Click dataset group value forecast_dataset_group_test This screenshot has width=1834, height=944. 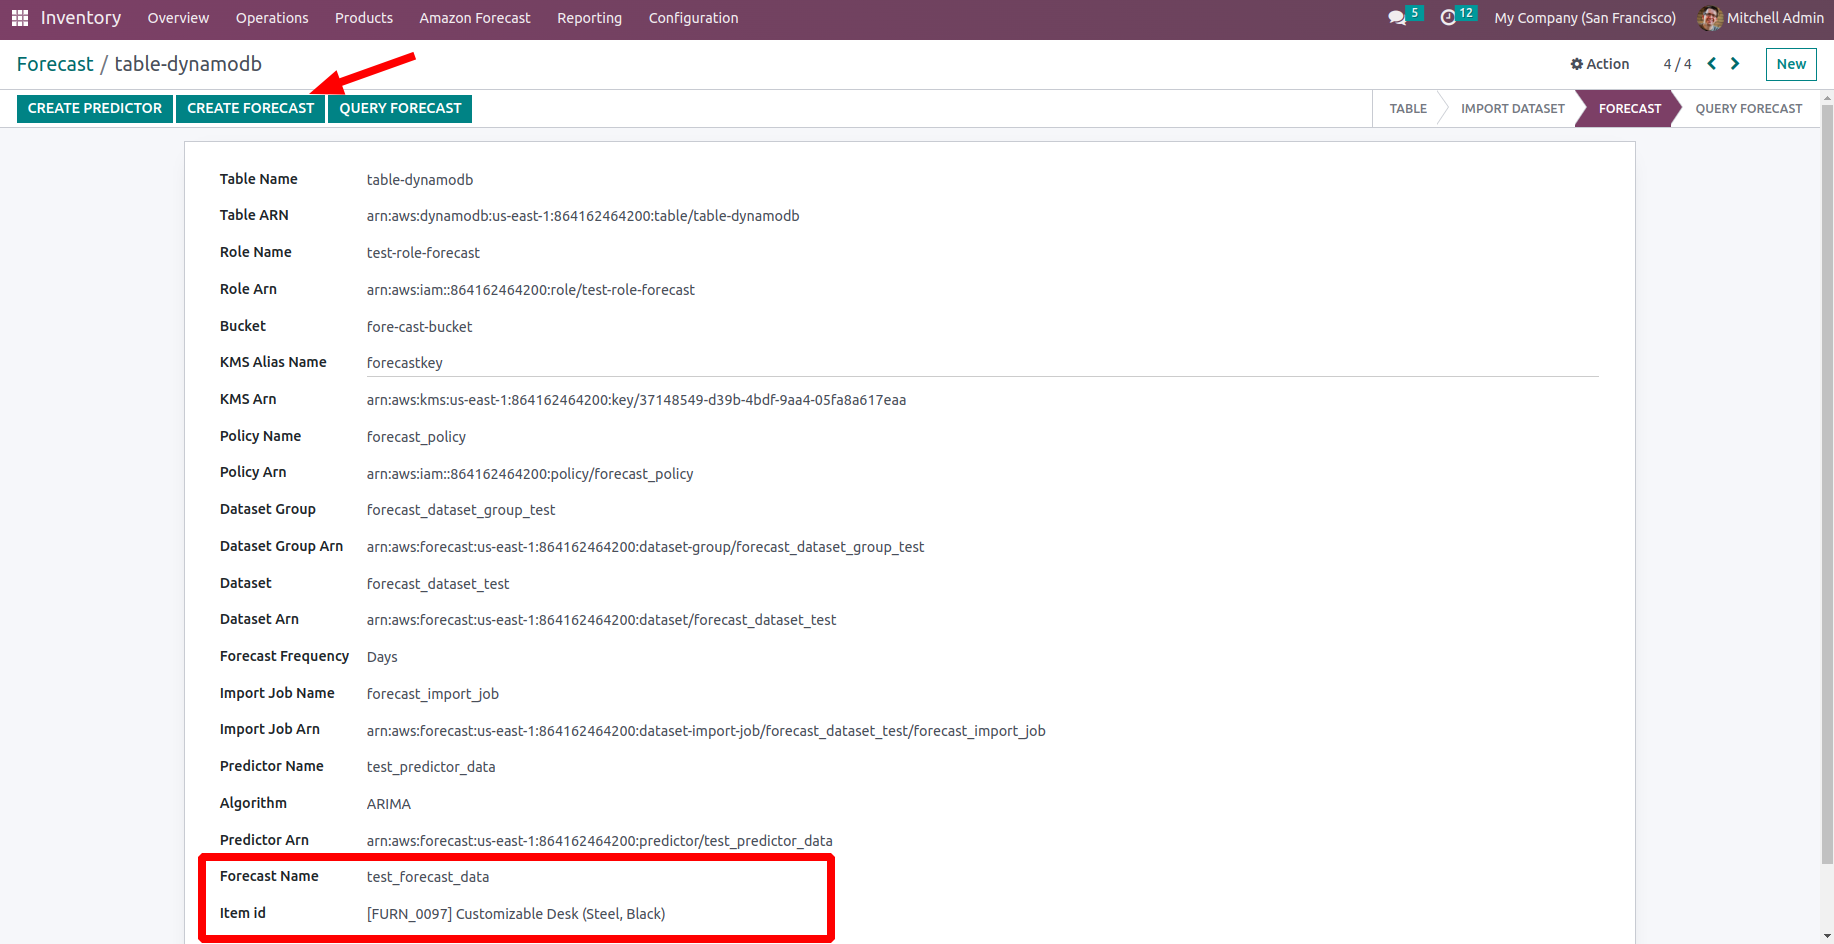point(461,510)
